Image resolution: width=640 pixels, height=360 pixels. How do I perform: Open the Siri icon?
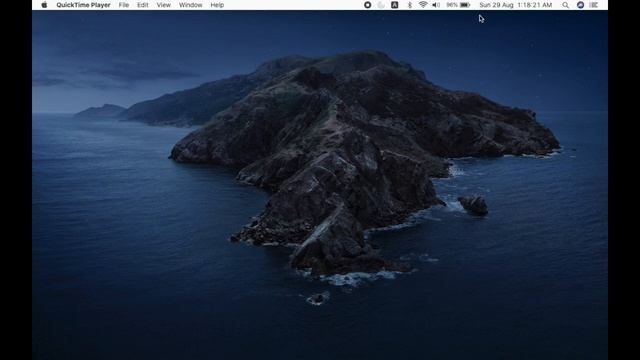tap(580, 5)
